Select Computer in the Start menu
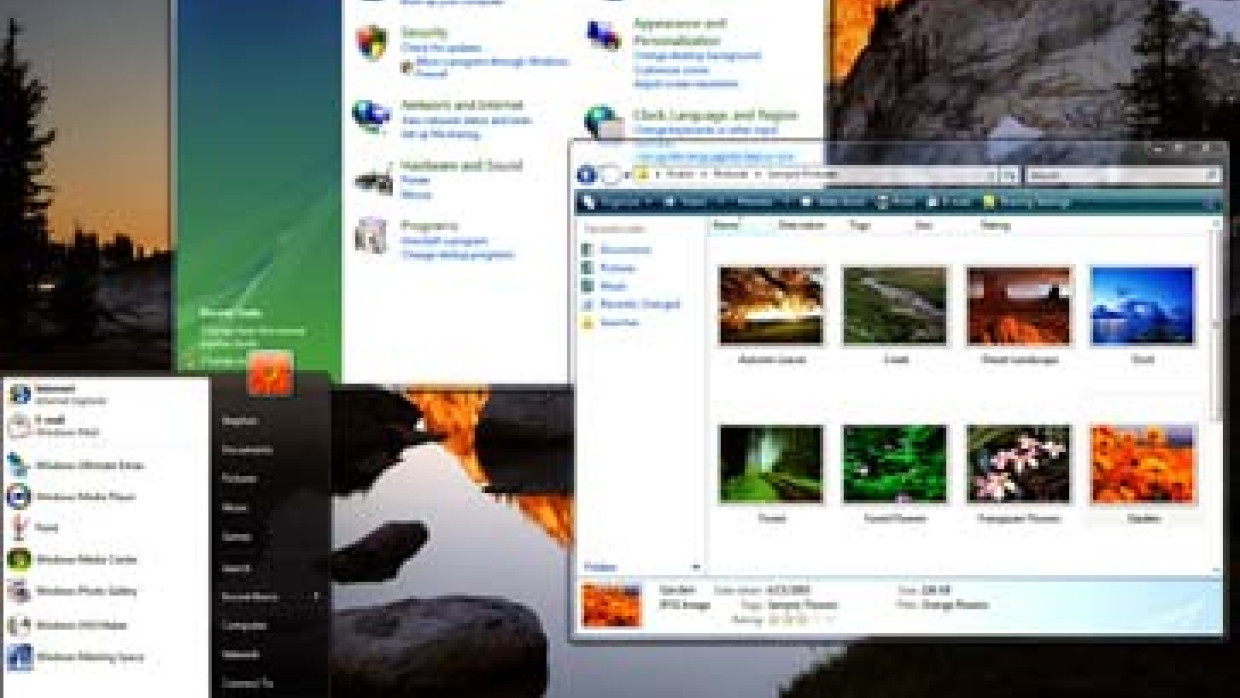 tap(244, 626)
